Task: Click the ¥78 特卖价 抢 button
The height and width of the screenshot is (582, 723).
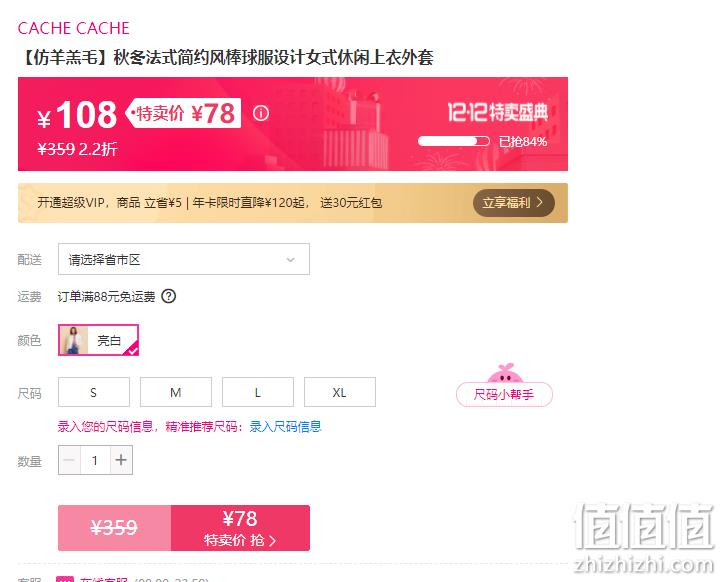Action: 240,528
